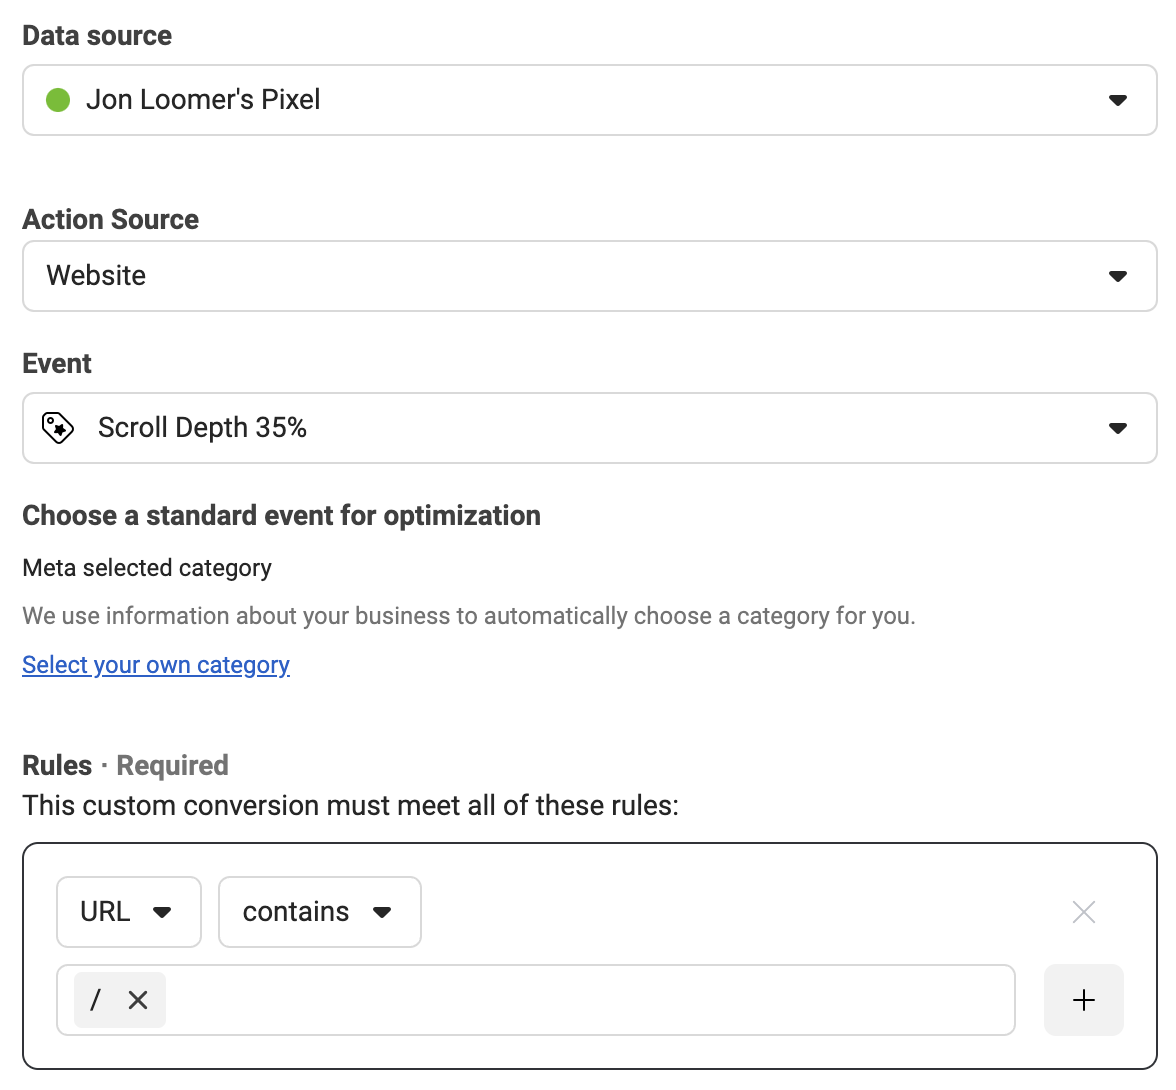This screenshot has width=1176, height=1090.
Task: Click the 'must meet all of these rules' text
Action: [350, 806]
